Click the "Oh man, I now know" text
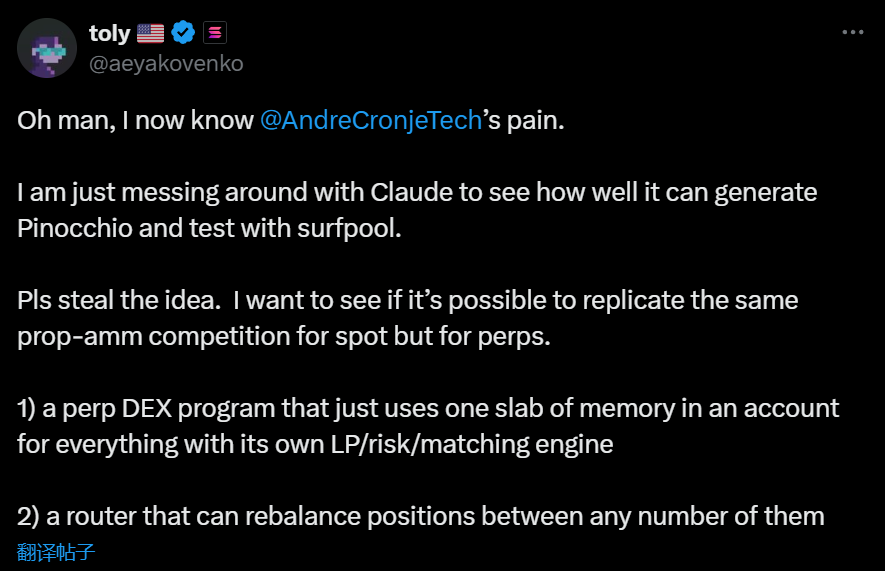This screenshot has height=571, width=885. pos(135,120)
